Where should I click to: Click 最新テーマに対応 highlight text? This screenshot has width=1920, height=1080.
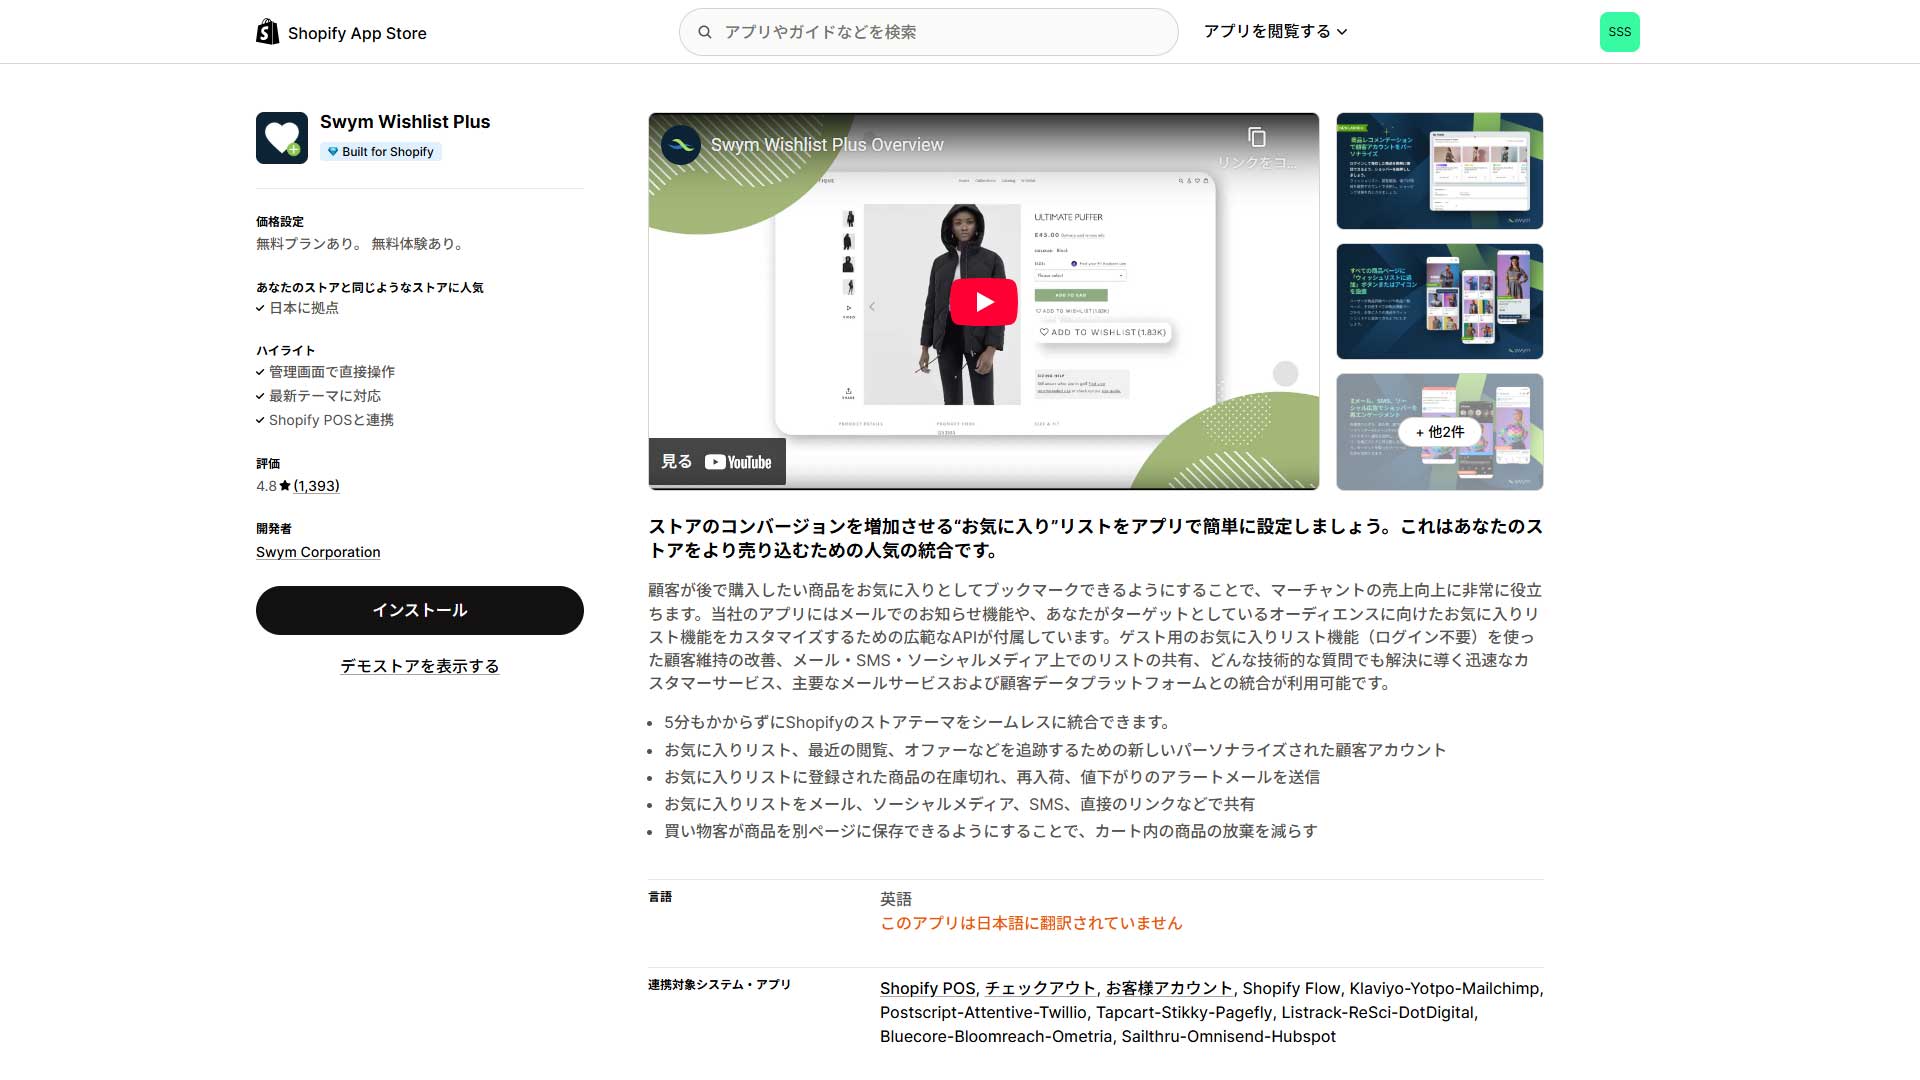pos(325,396)
